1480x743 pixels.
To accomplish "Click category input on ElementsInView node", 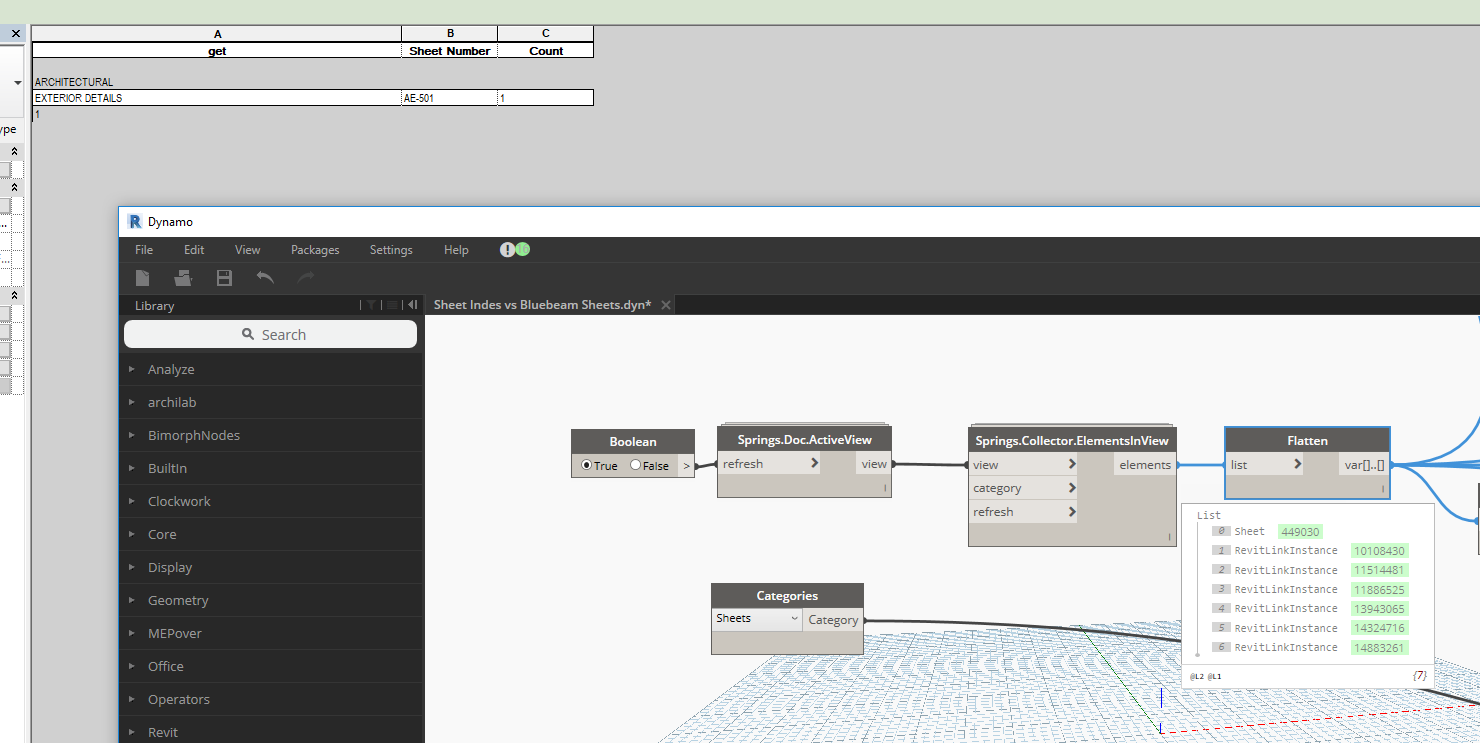I will tap(1023, 488).
